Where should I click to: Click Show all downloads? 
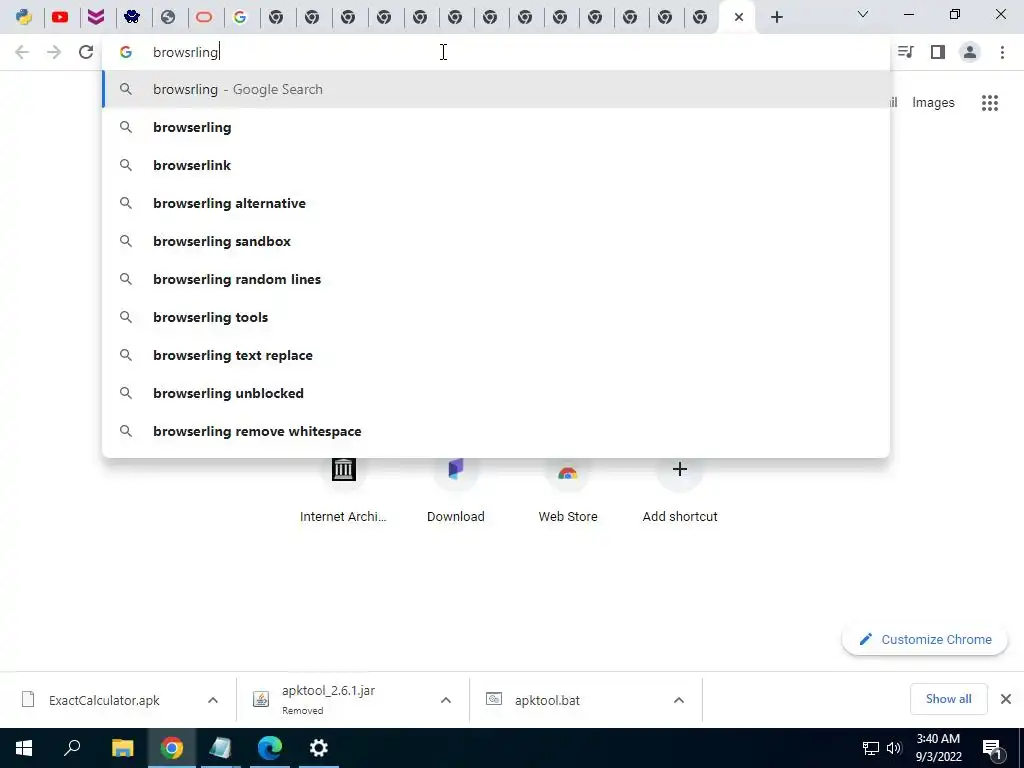click(x=948, y=699)
